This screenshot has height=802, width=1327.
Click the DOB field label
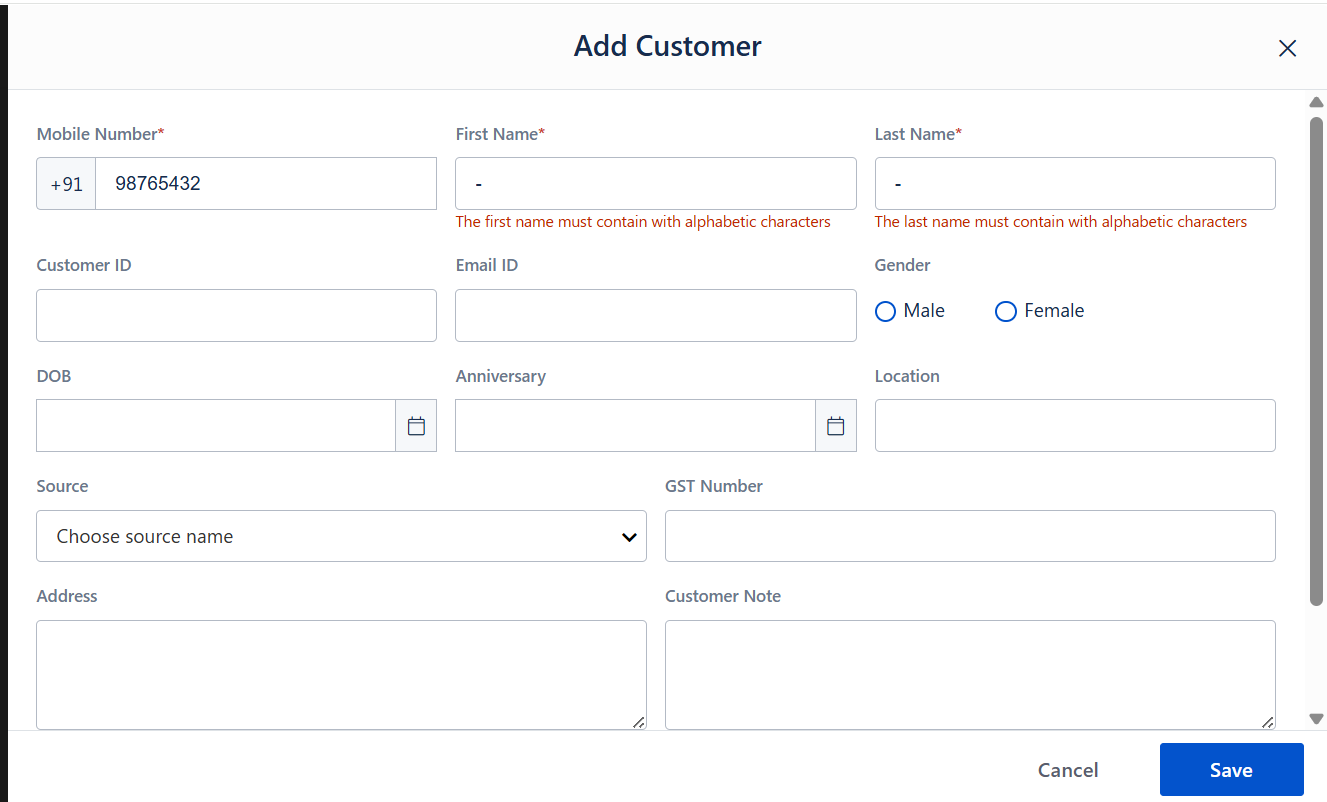54,376
